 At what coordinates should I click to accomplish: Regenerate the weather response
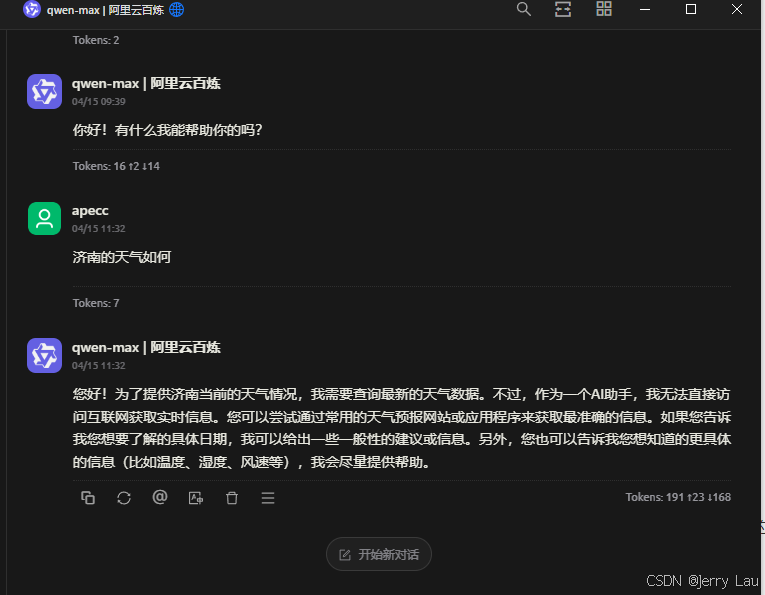[124, 498]
